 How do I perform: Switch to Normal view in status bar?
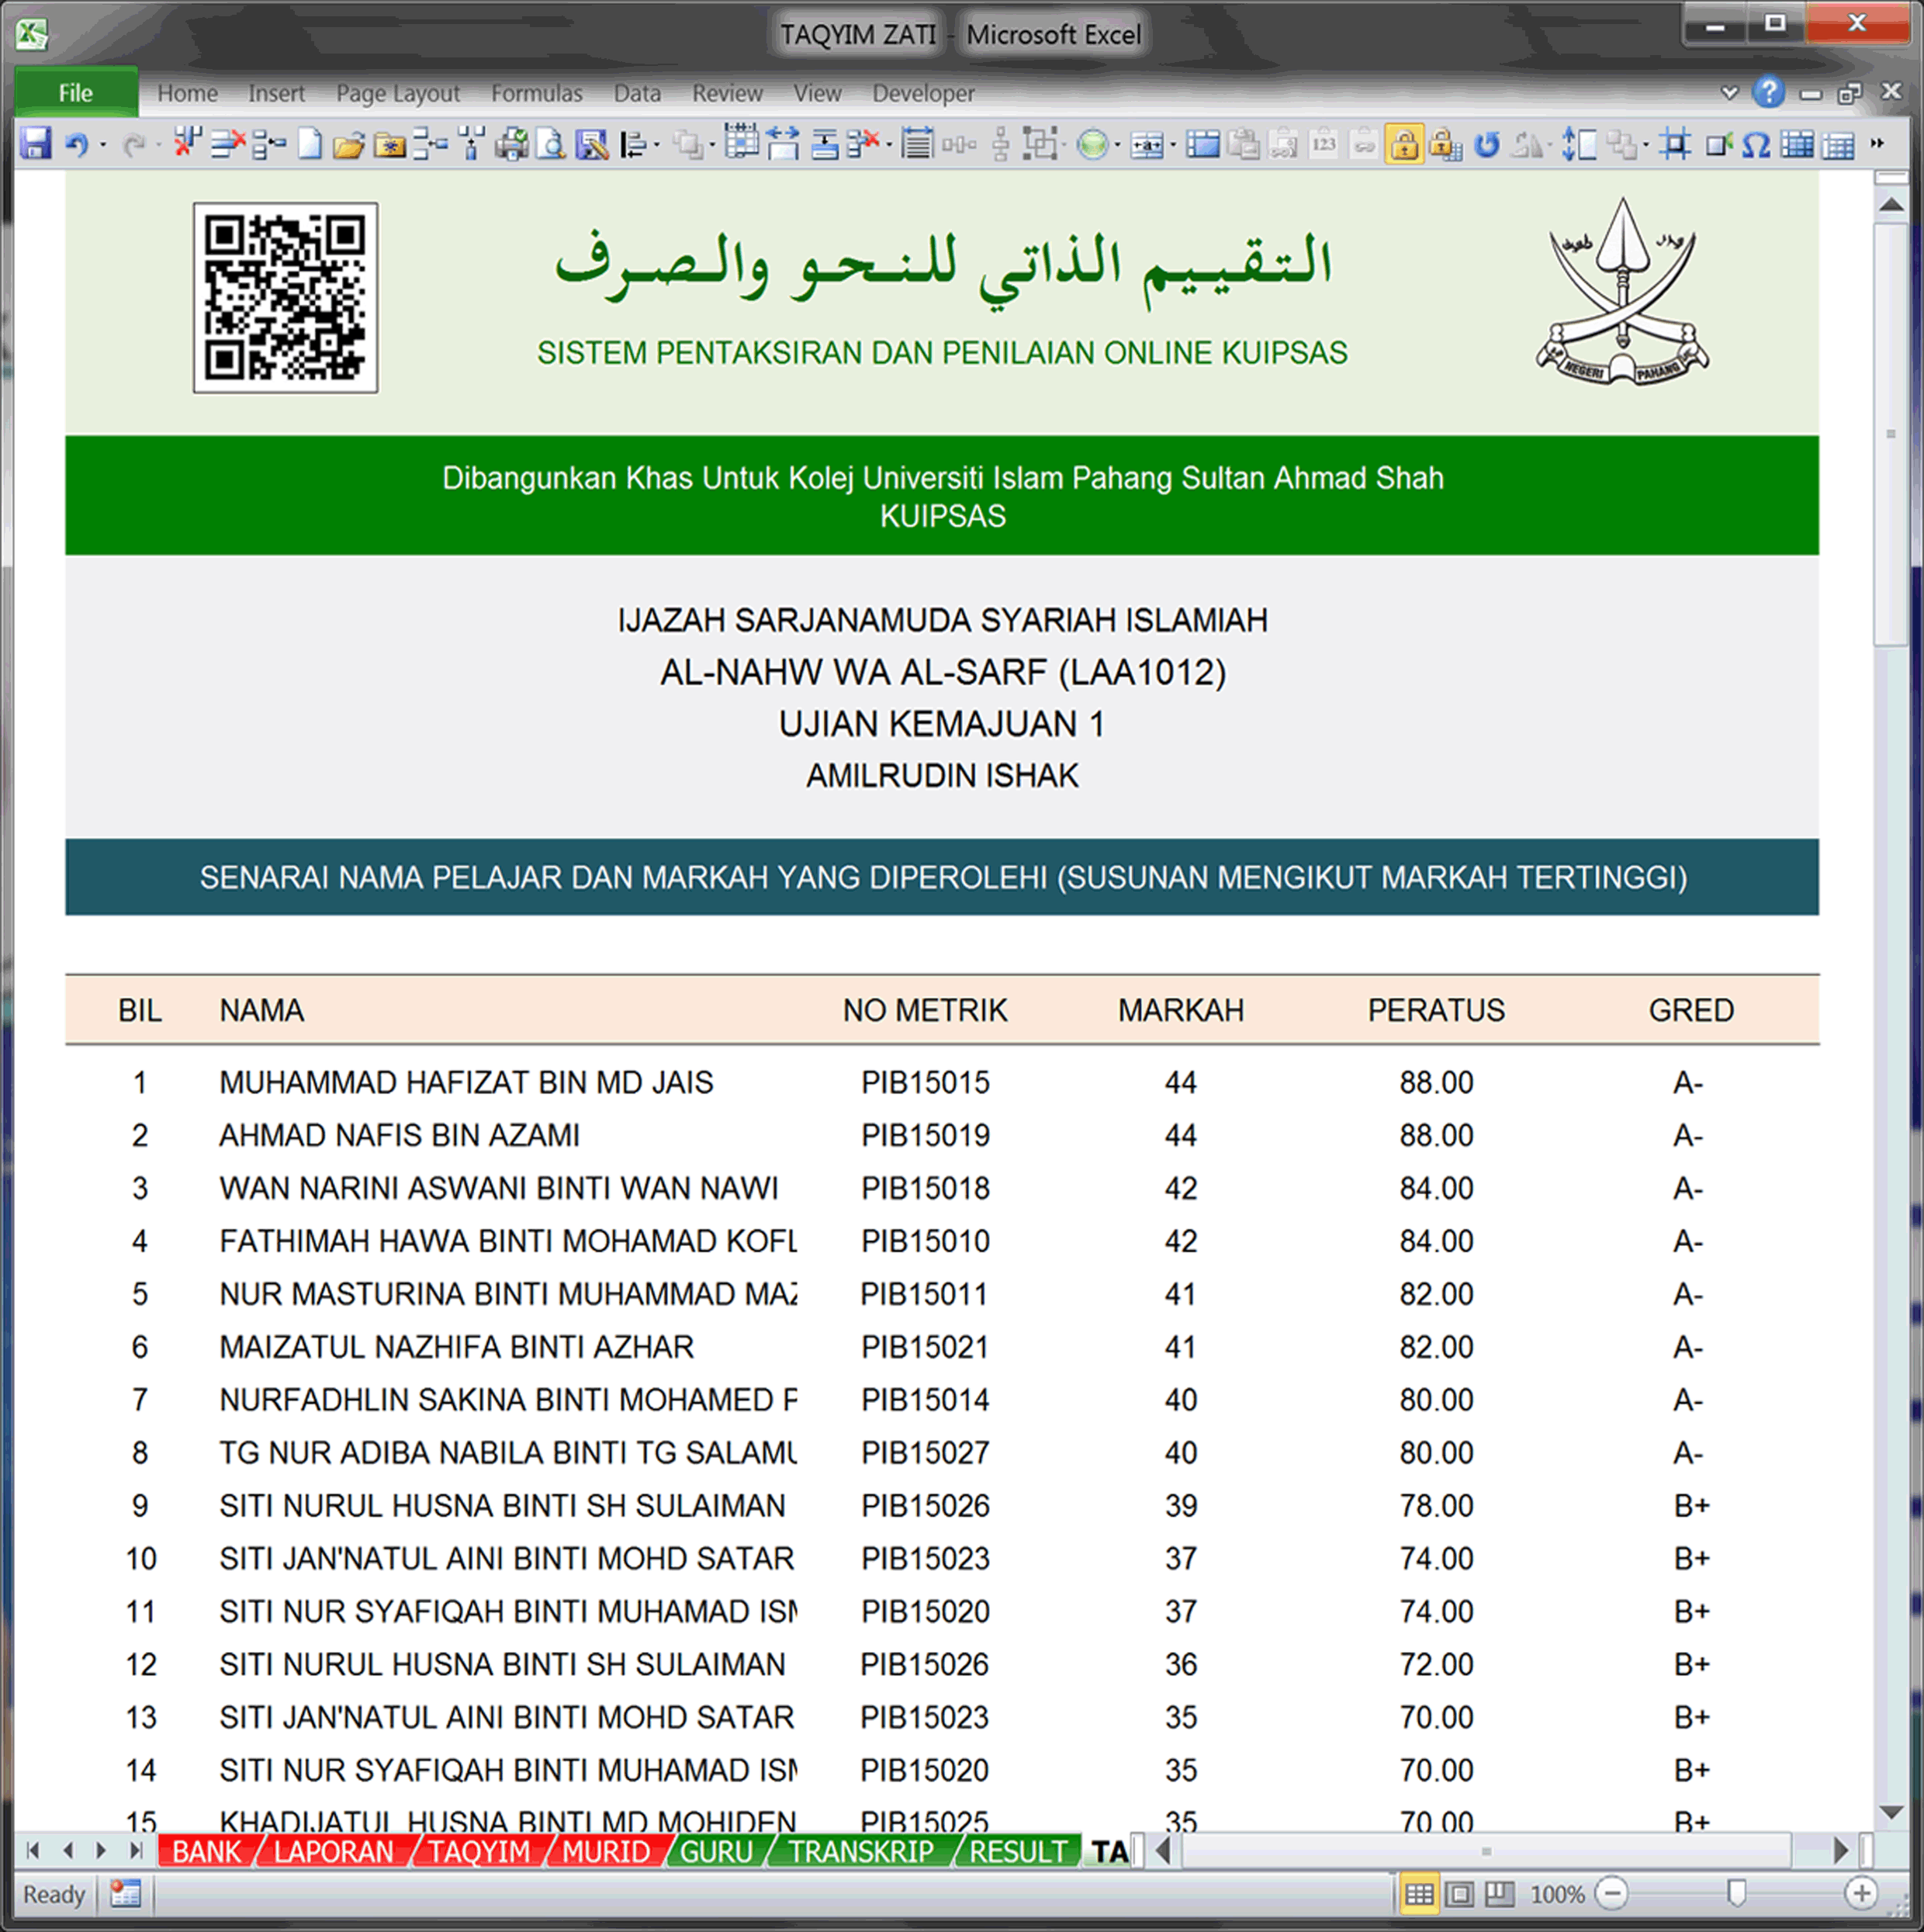[x=1419, y=1893]
